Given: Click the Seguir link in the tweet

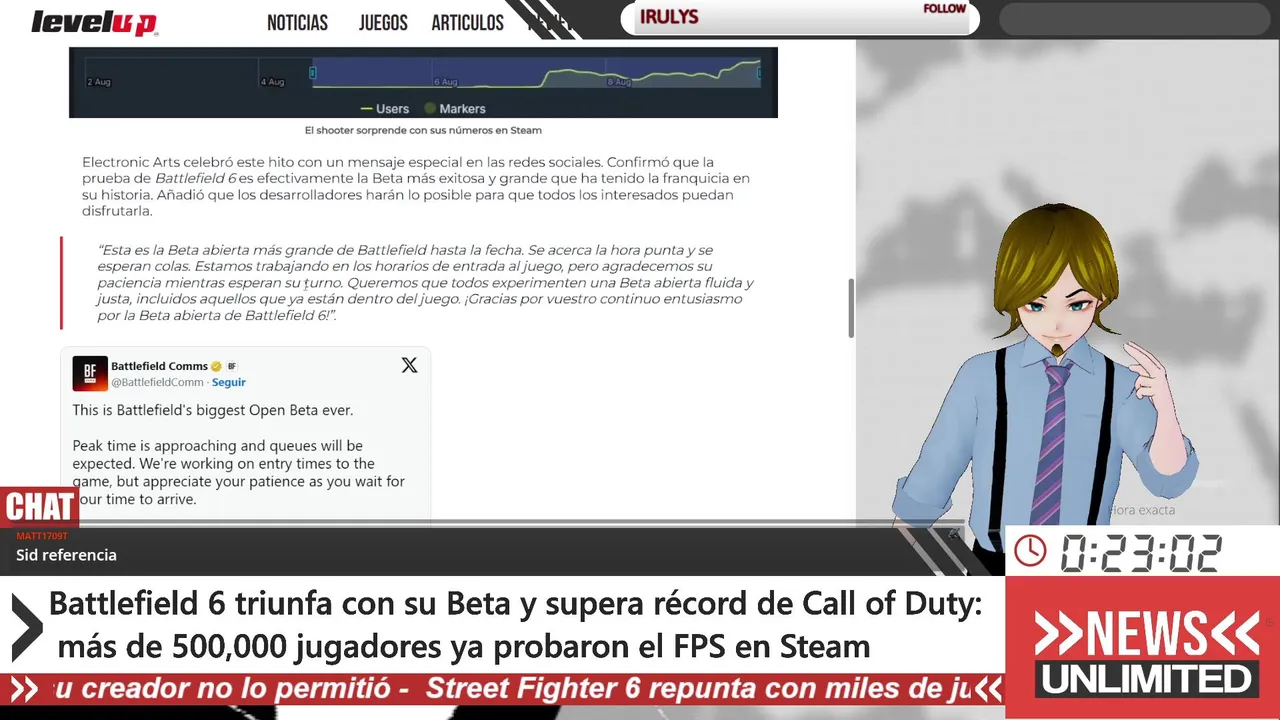Looking at the screenshot, I should 229,382.
